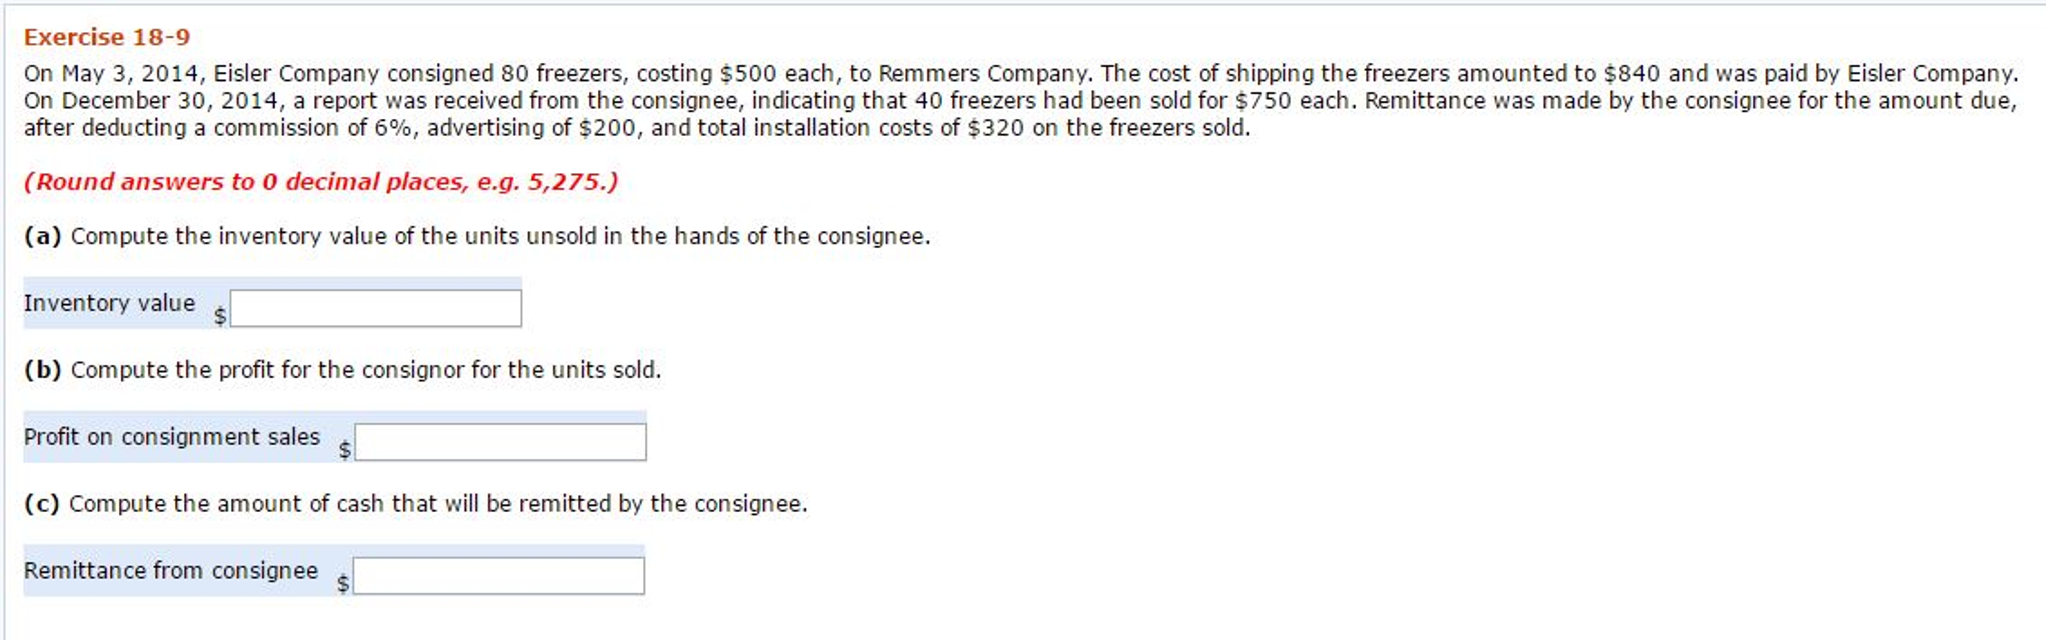
Task: Click the bold (a) question marker
Action: [42, 236]
